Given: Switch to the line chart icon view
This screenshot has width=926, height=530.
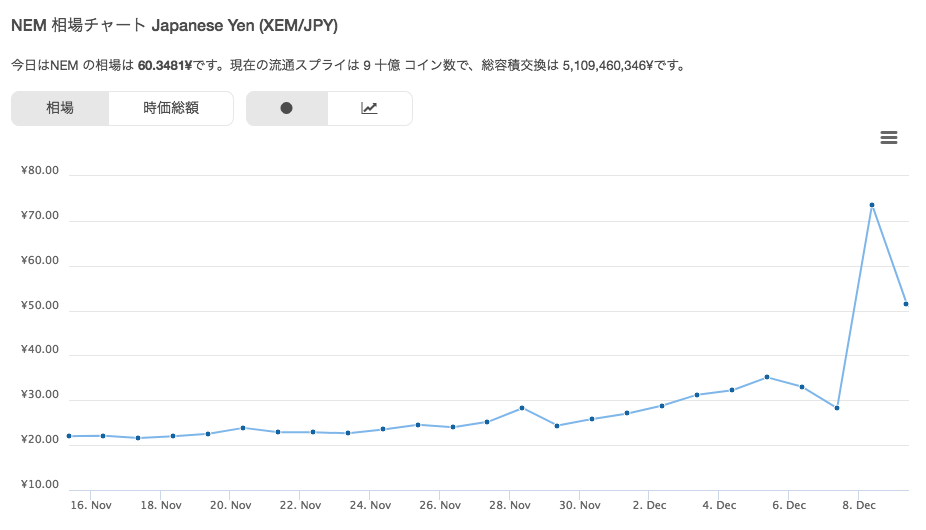Looking at the screenshot, I should [x=370, y=108].
